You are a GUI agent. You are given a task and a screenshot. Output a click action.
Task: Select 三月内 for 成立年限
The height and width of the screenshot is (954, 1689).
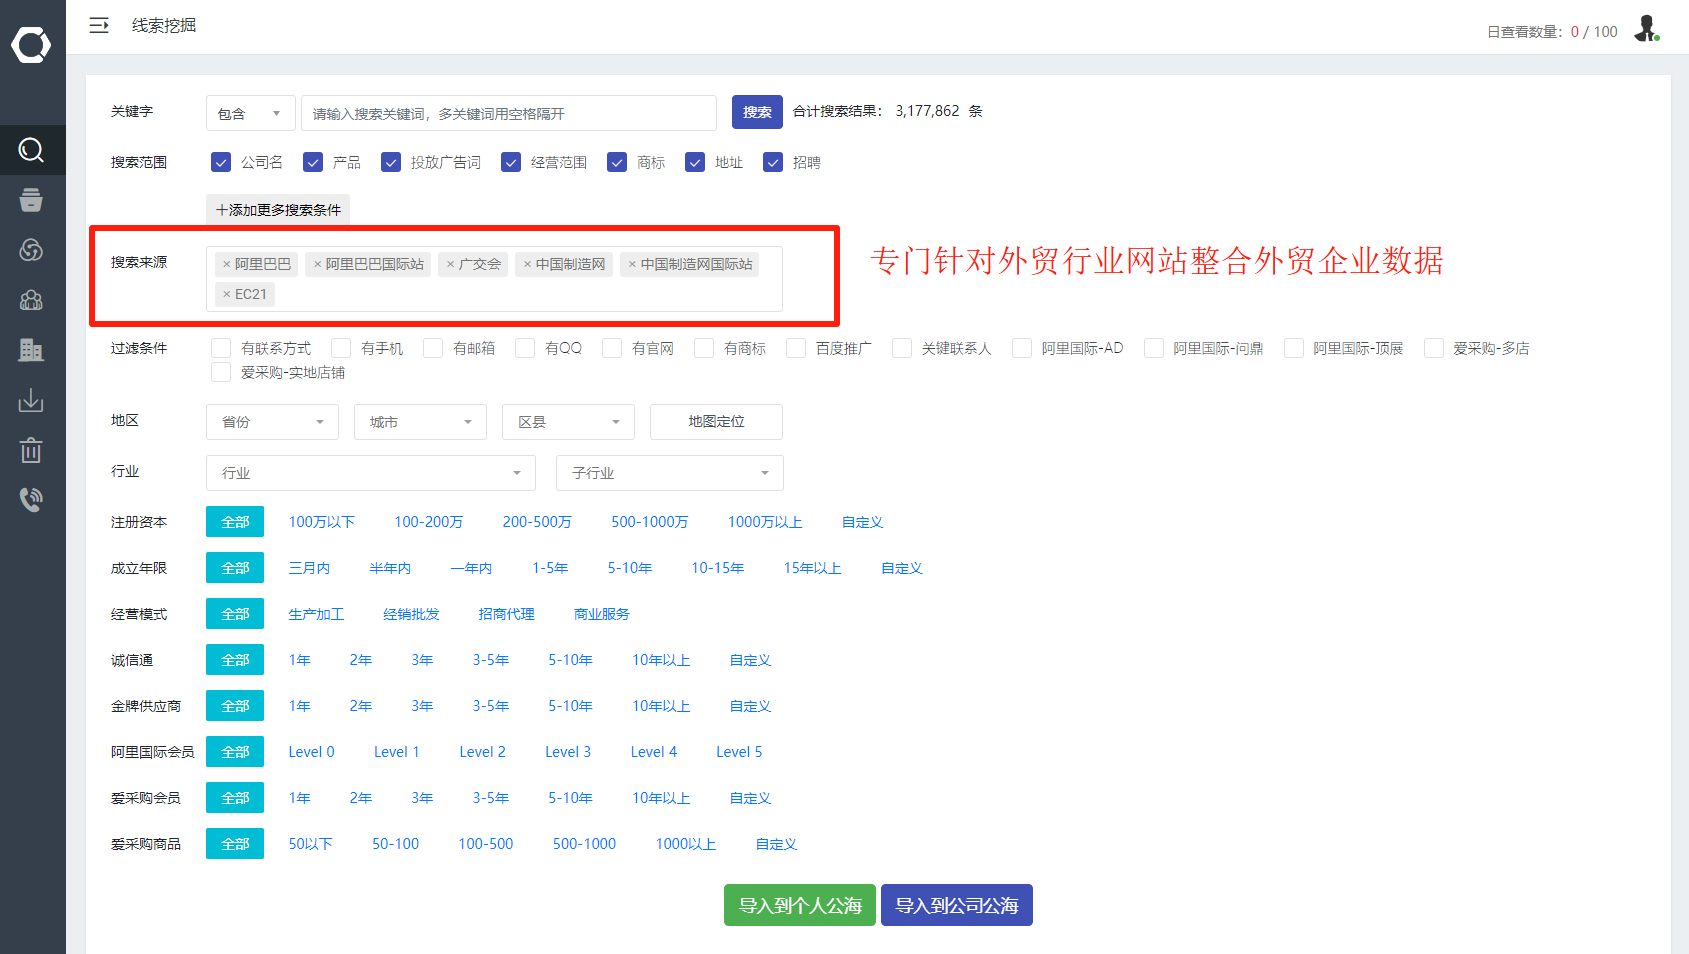coord(309,568)
